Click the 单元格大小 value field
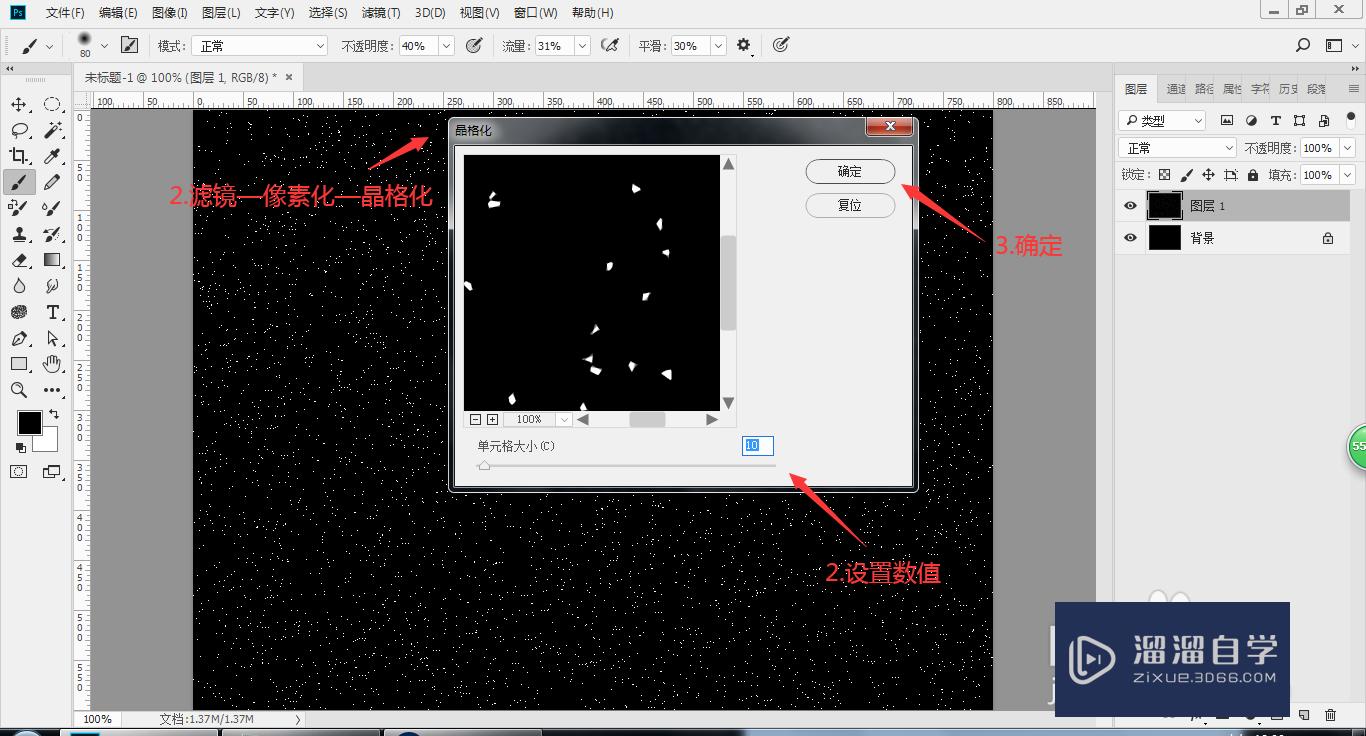 tap(758, 446)
